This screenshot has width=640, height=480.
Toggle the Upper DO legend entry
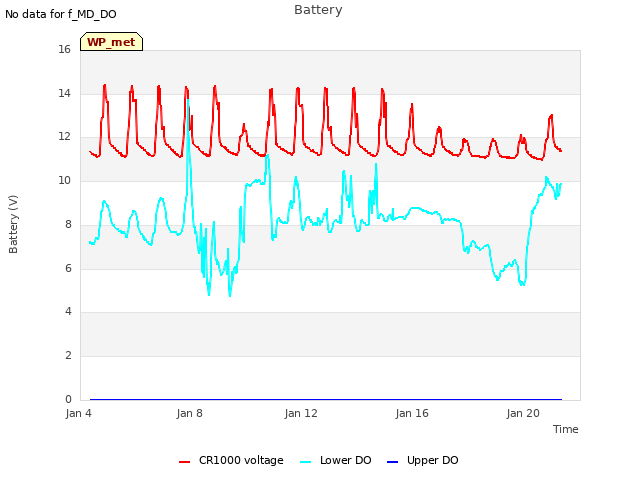(x=422, y=460)
